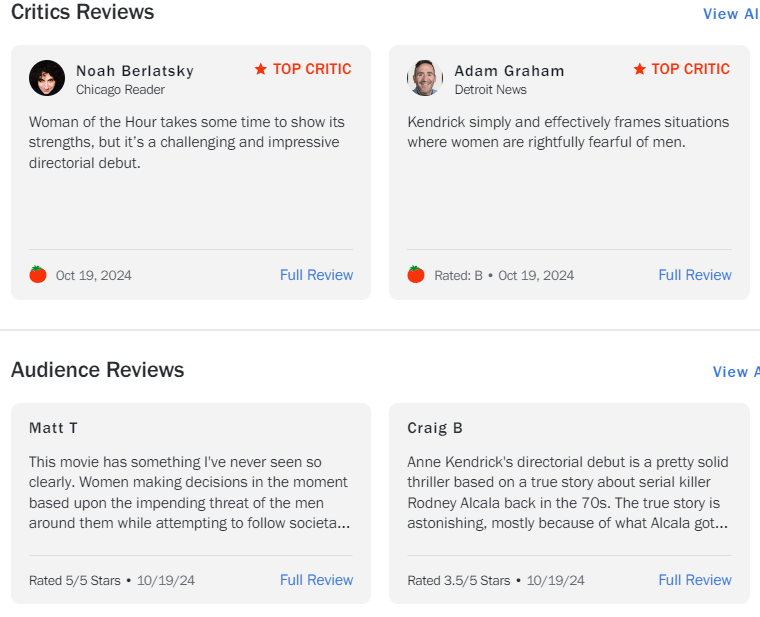760x617 pixels.
Task: Click the Craig B reviewer name
Action: (x=435, y=428)
